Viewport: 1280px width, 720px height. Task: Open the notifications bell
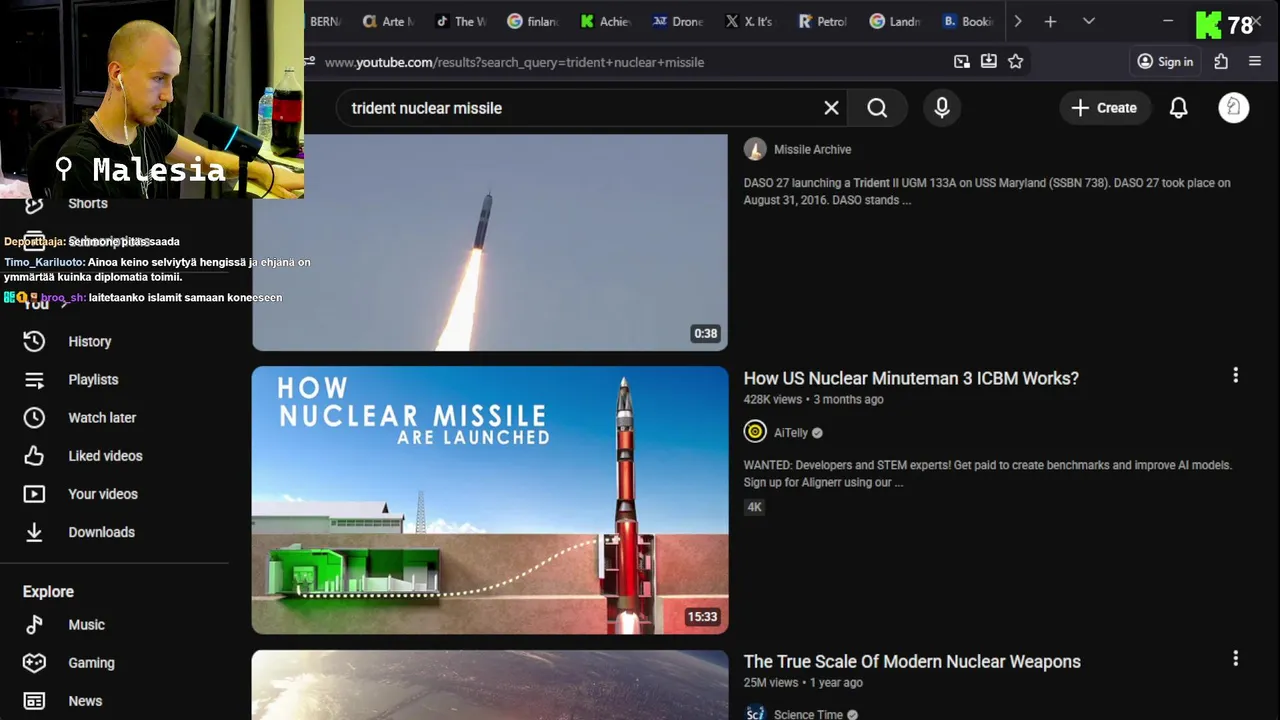click(1179, 108)
